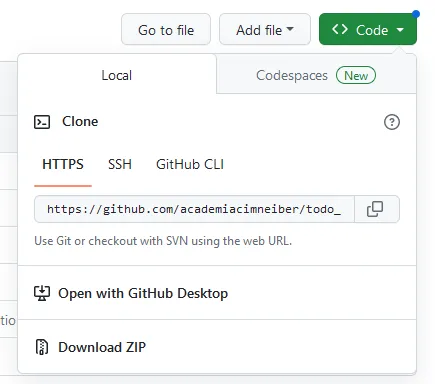Open the Add file menu
Image resolution: width=435 pixels, height=384 pixels.
coord(265,29)
